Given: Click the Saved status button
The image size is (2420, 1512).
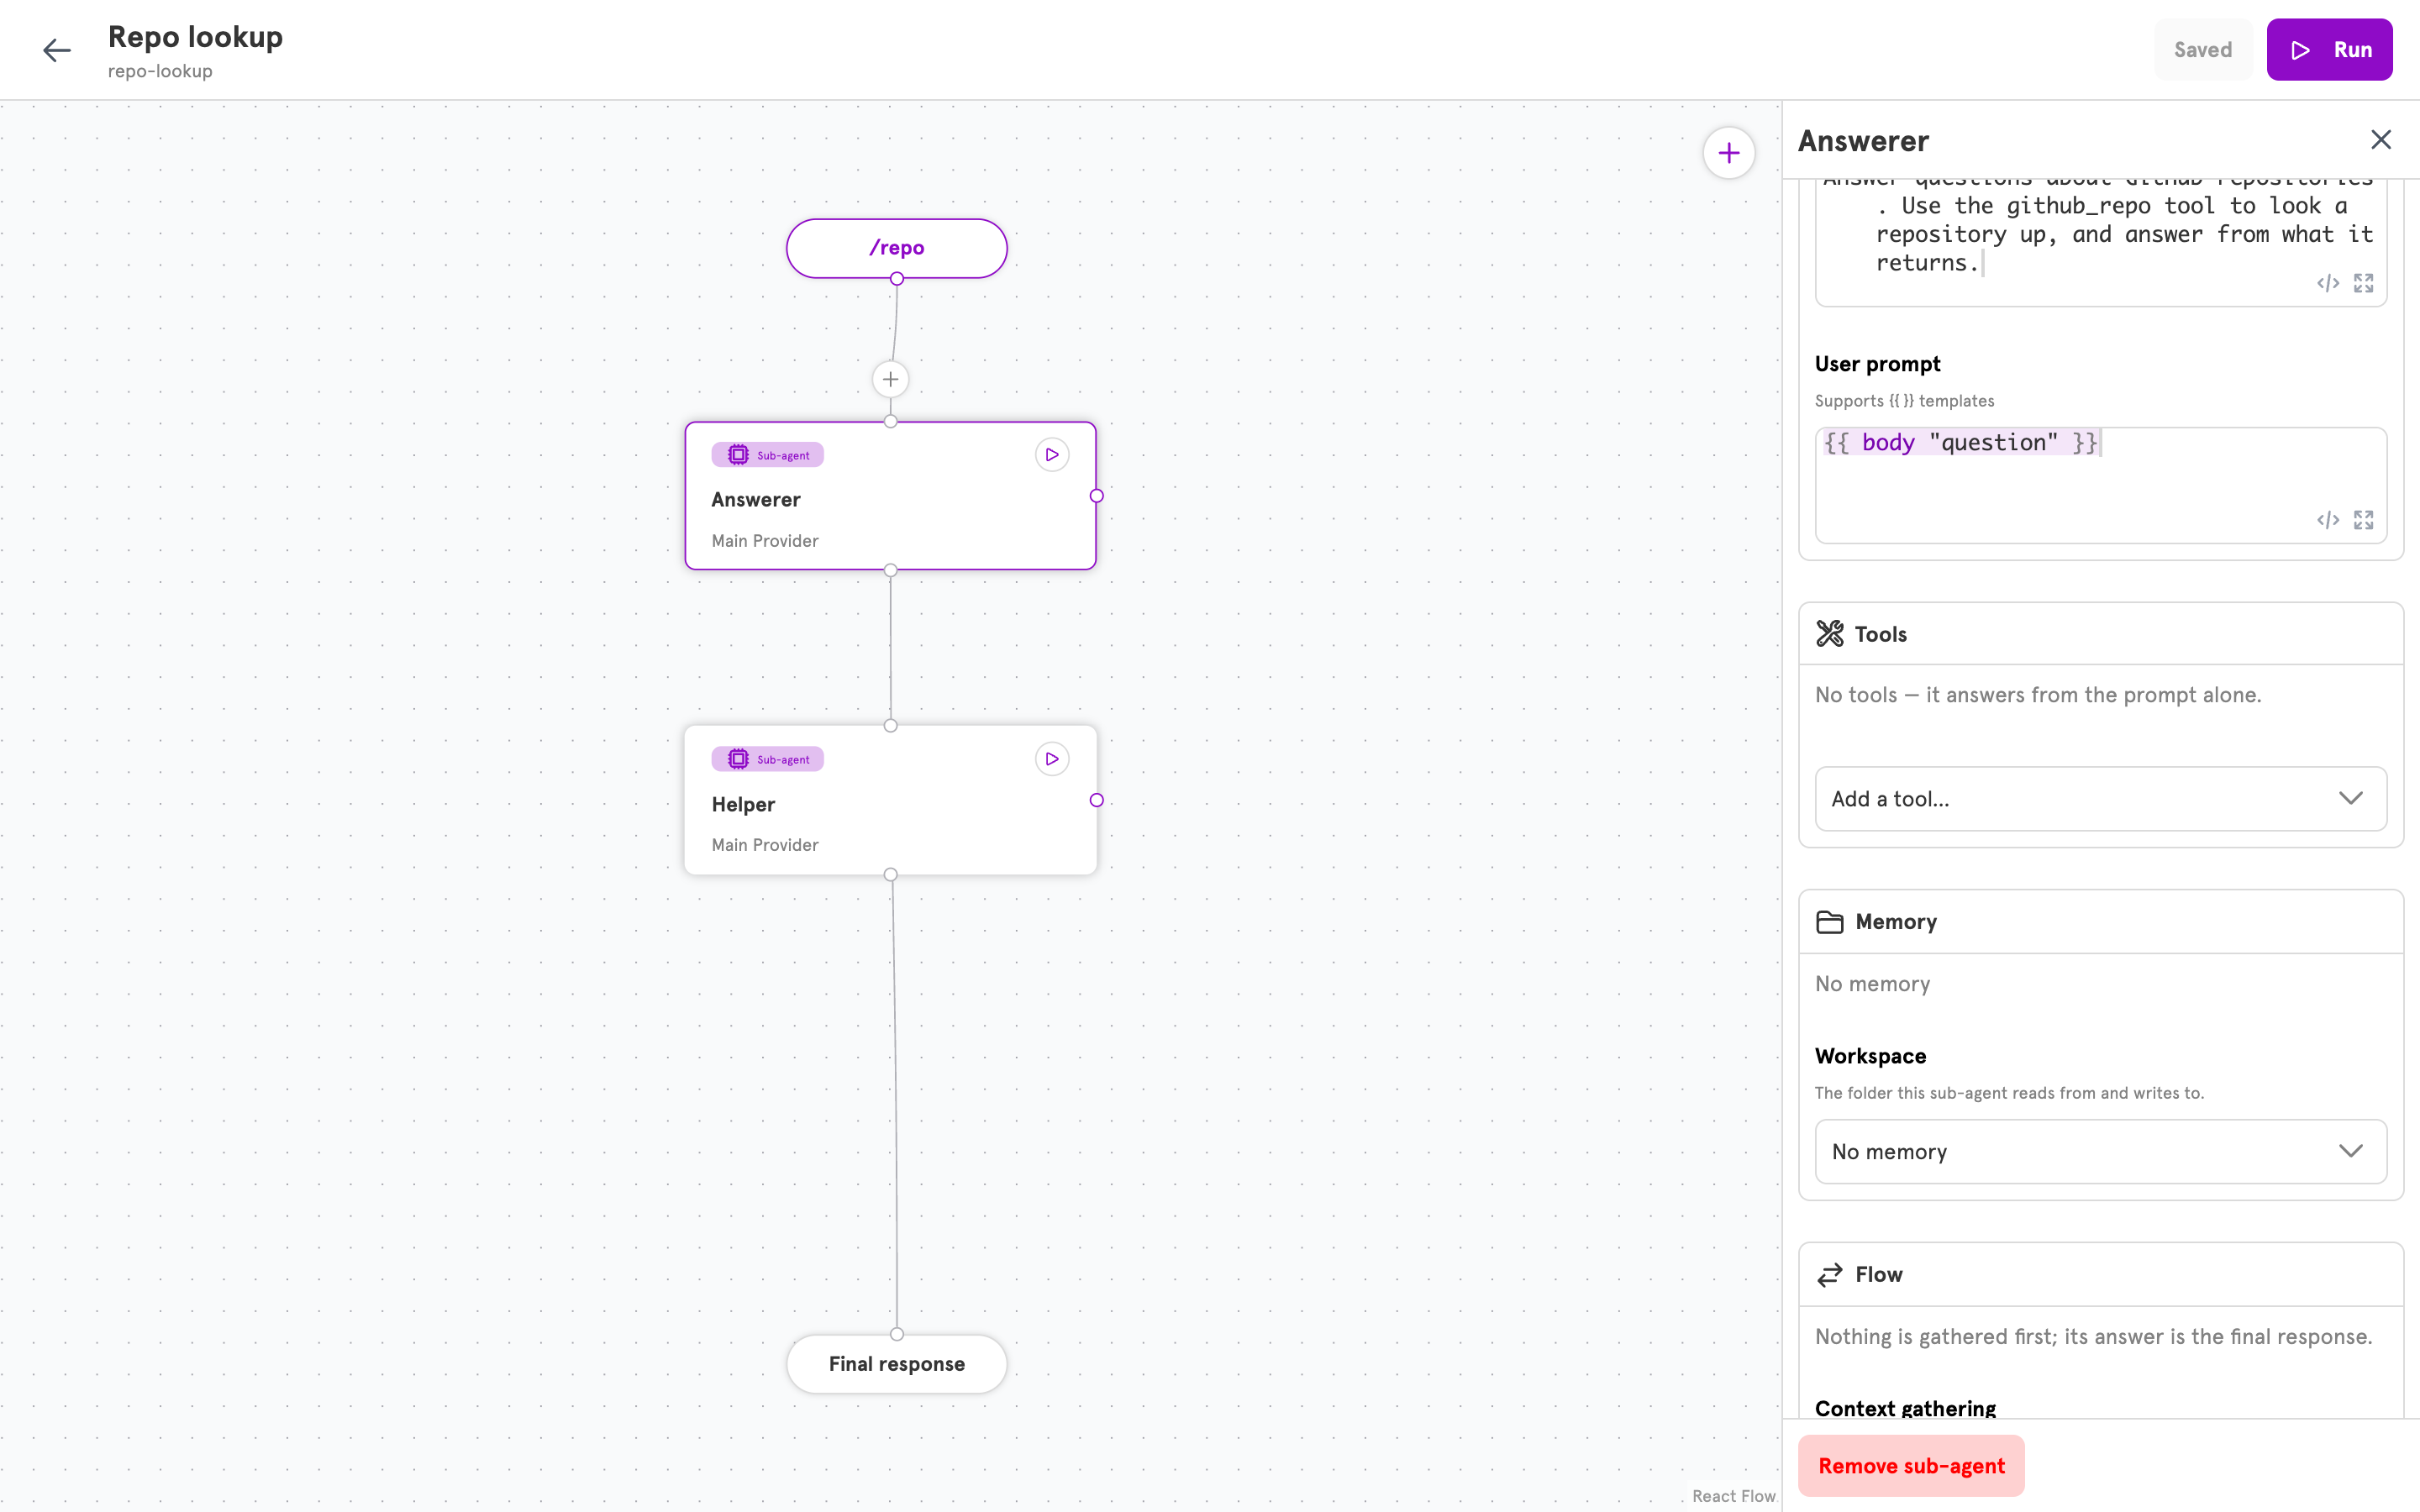Looking at the screenshot, I should (x=2202, y=50).
